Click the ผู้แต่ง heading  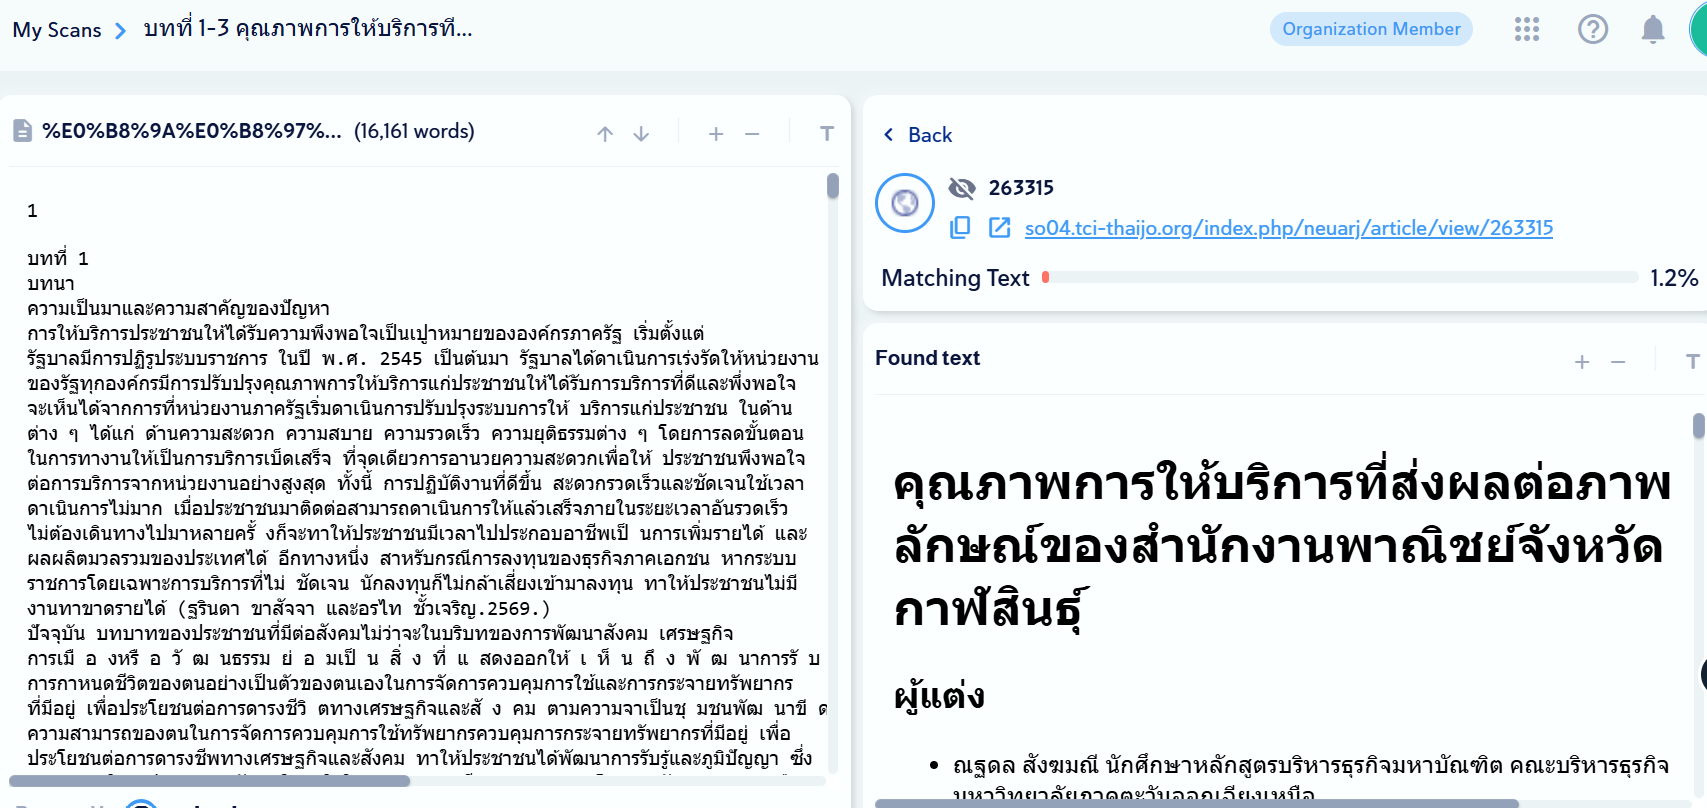tap(939, 695)
